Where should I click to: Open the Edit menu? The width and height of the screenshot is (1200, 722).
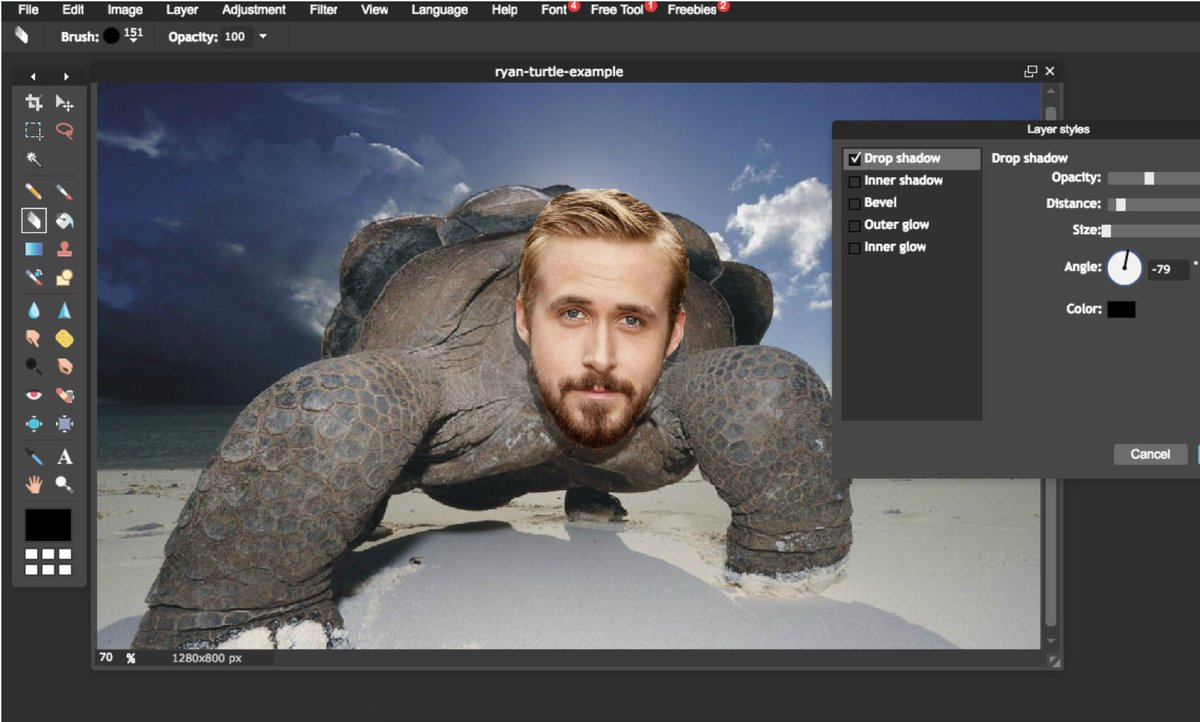[x=73, y=10]
